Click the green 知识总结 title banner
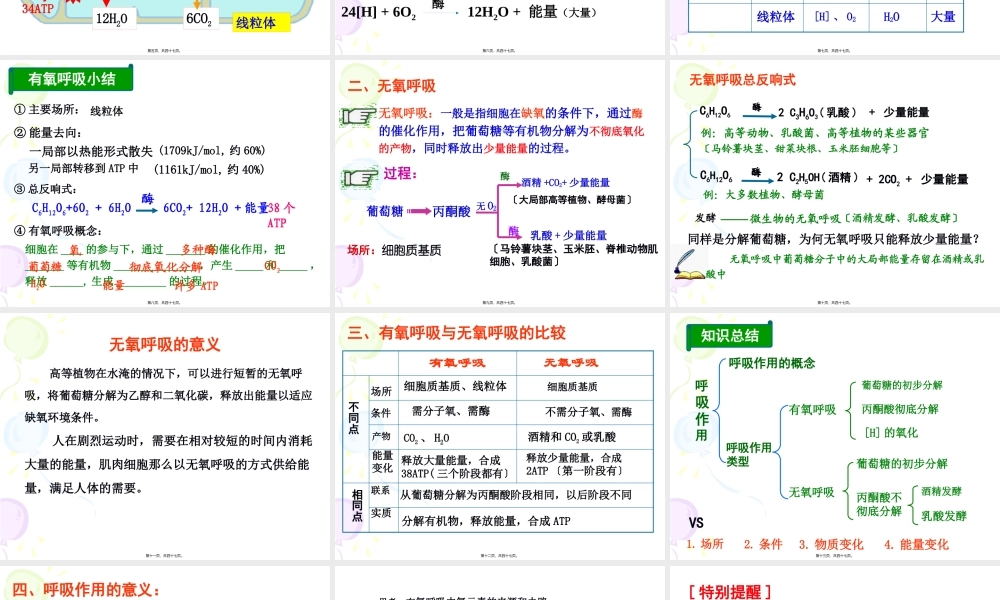This screenshot has width=1000, height=600. point(730,335)
